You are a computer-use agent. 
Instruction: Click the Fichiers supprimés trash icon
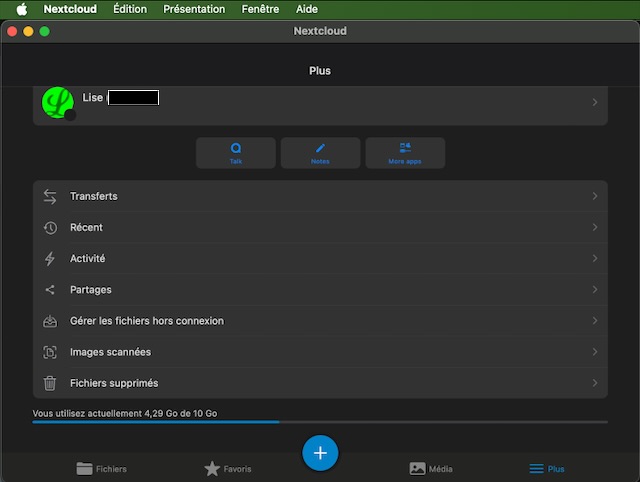[50, 383]
